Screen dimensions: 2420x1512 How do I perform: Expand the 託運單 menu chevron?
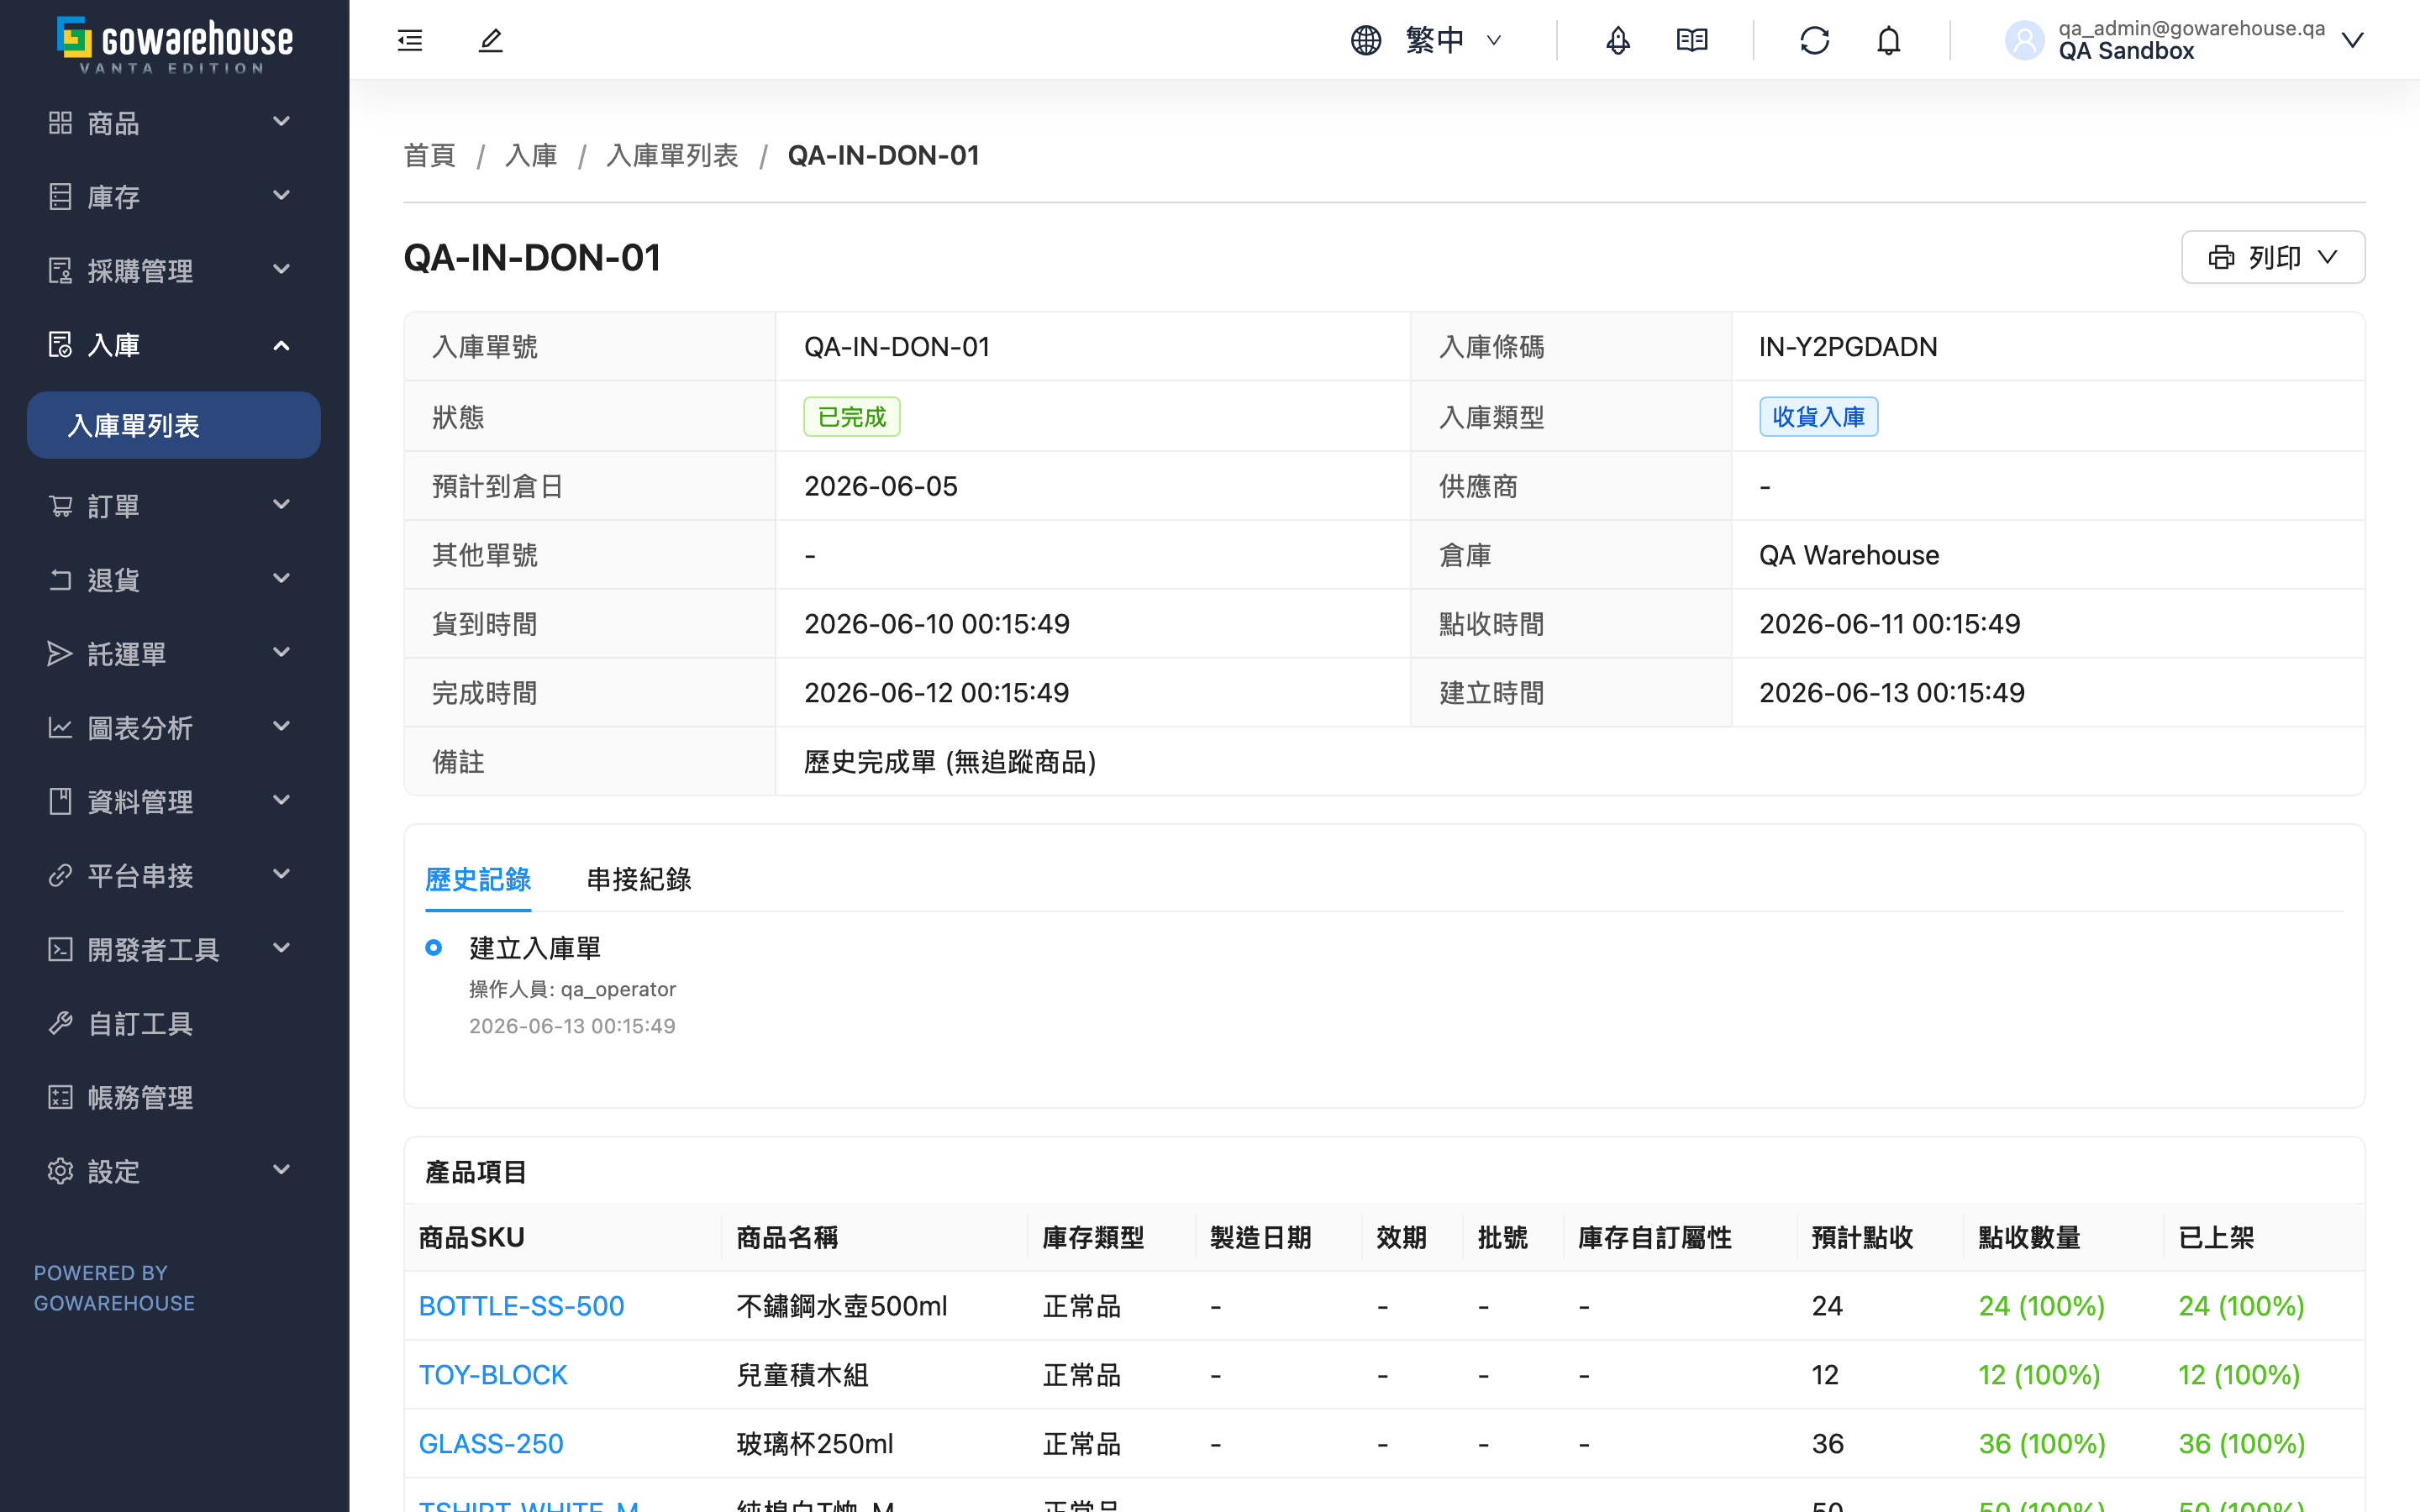[282, 652]
